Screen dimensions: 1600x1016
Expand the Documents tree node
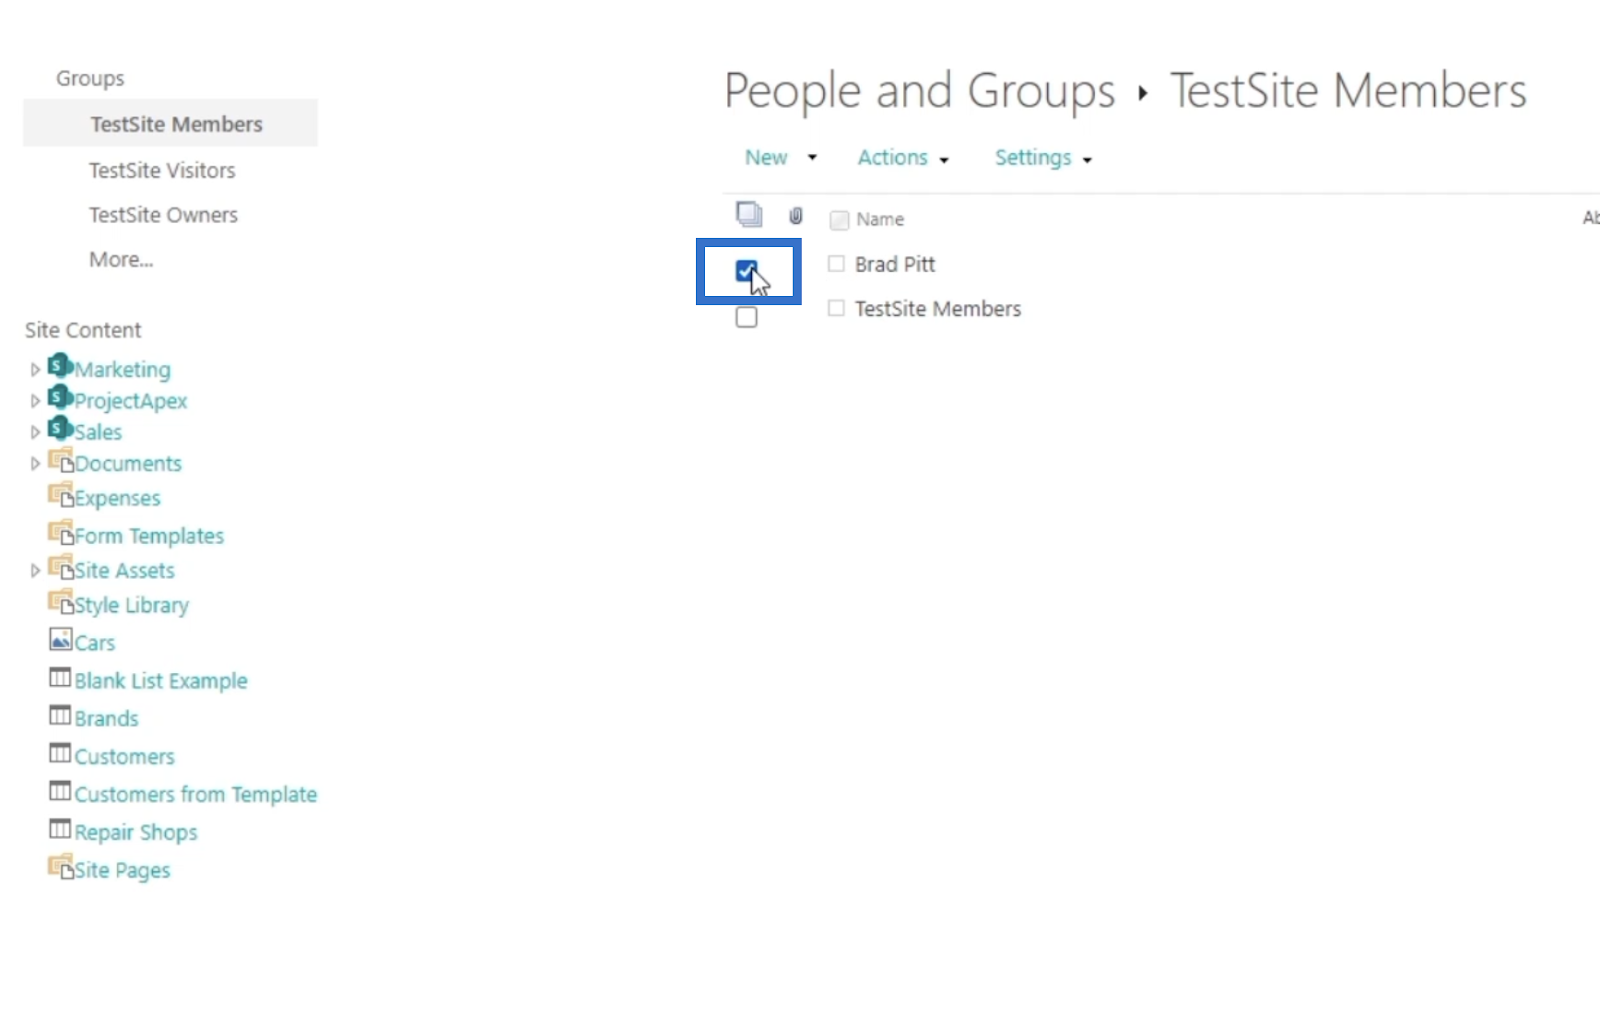tap(35, 464)
